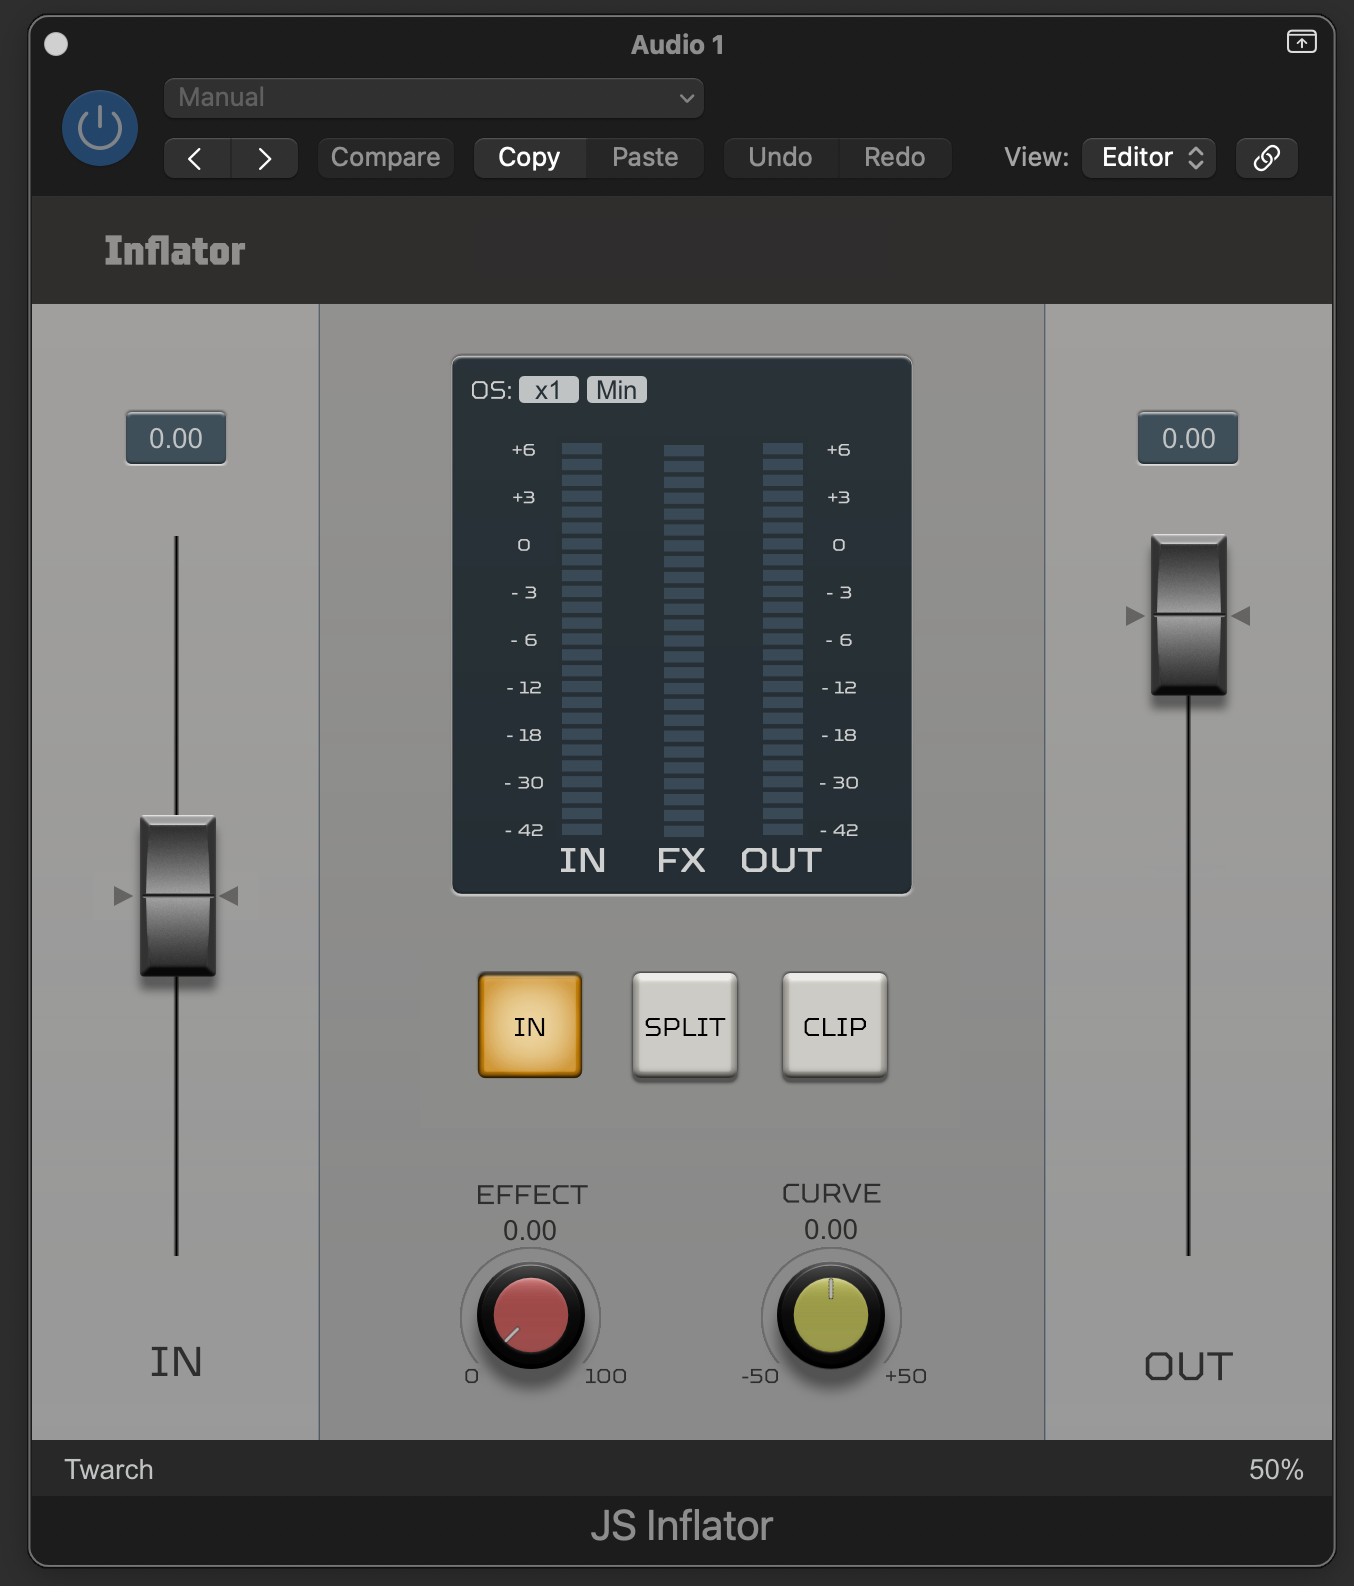The width and height of the screenshot is (1354, 1586).
Task: Enable the SPLIT band mode button
Action: coord(685,1026)
